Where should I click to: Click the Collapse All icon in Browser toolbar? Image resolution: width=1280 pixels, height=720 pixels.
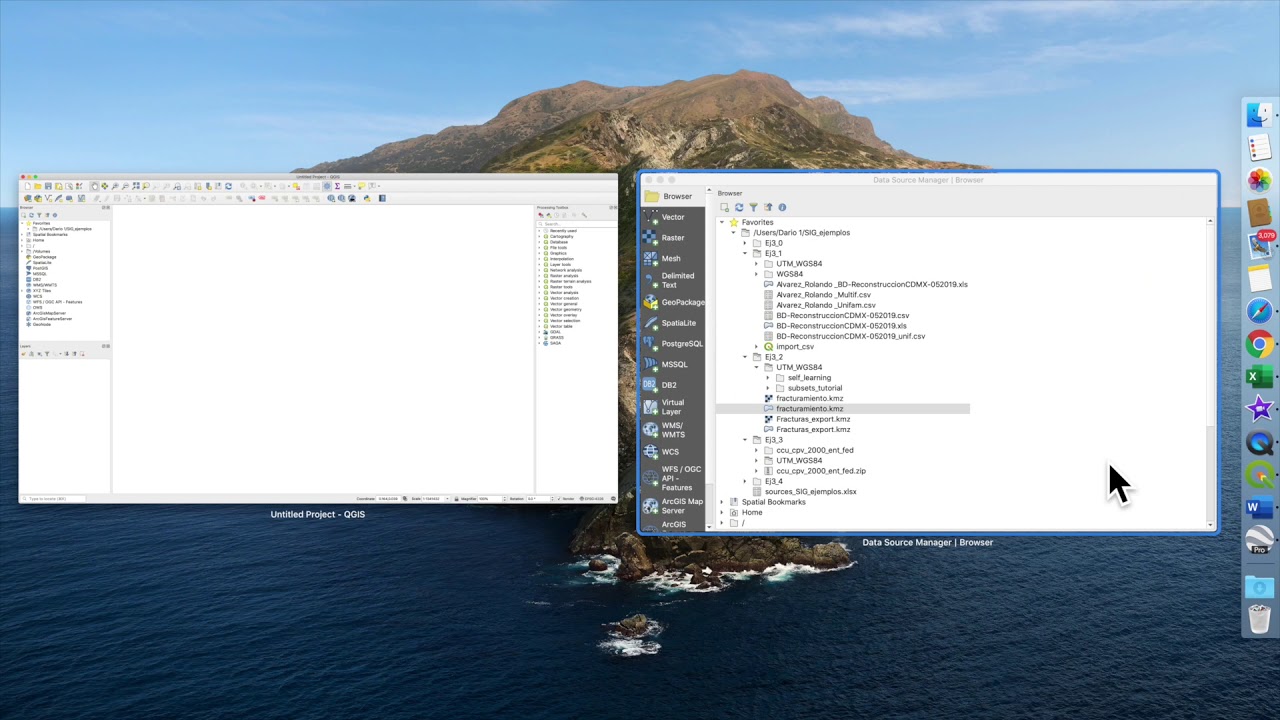tap(768, 207)
